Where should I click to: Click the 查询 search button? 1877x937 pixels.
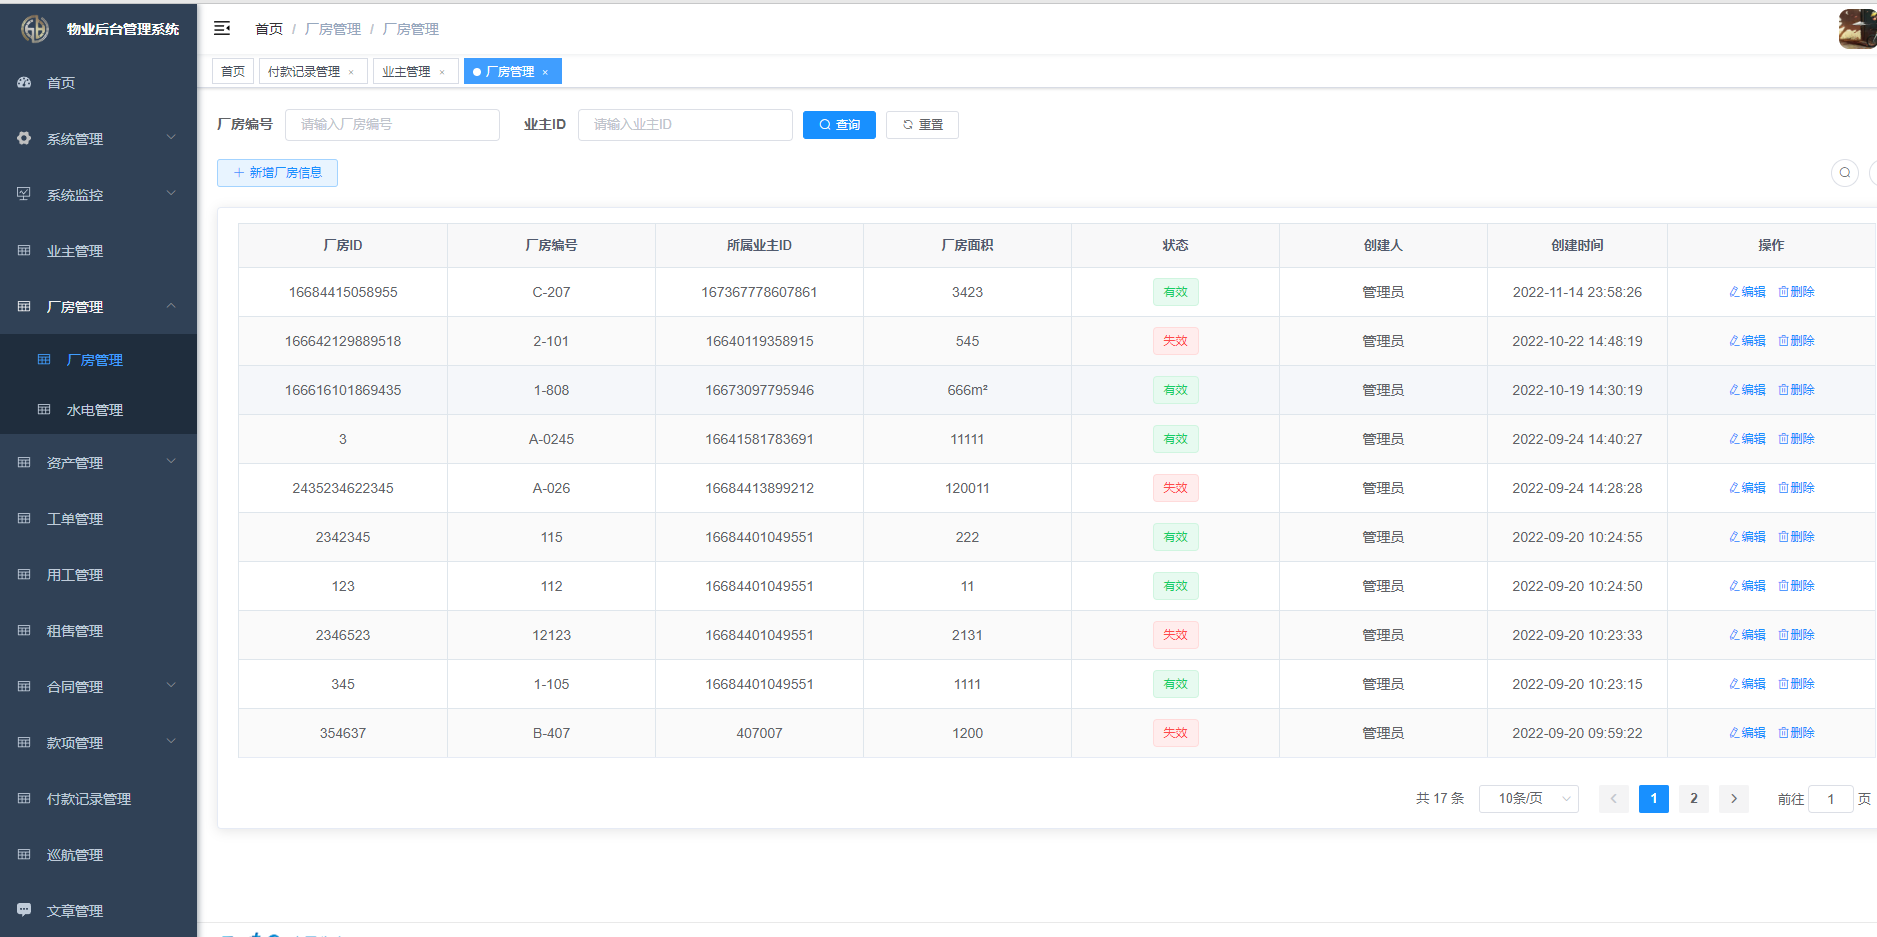pyautogui.click(x=839, y=125)
